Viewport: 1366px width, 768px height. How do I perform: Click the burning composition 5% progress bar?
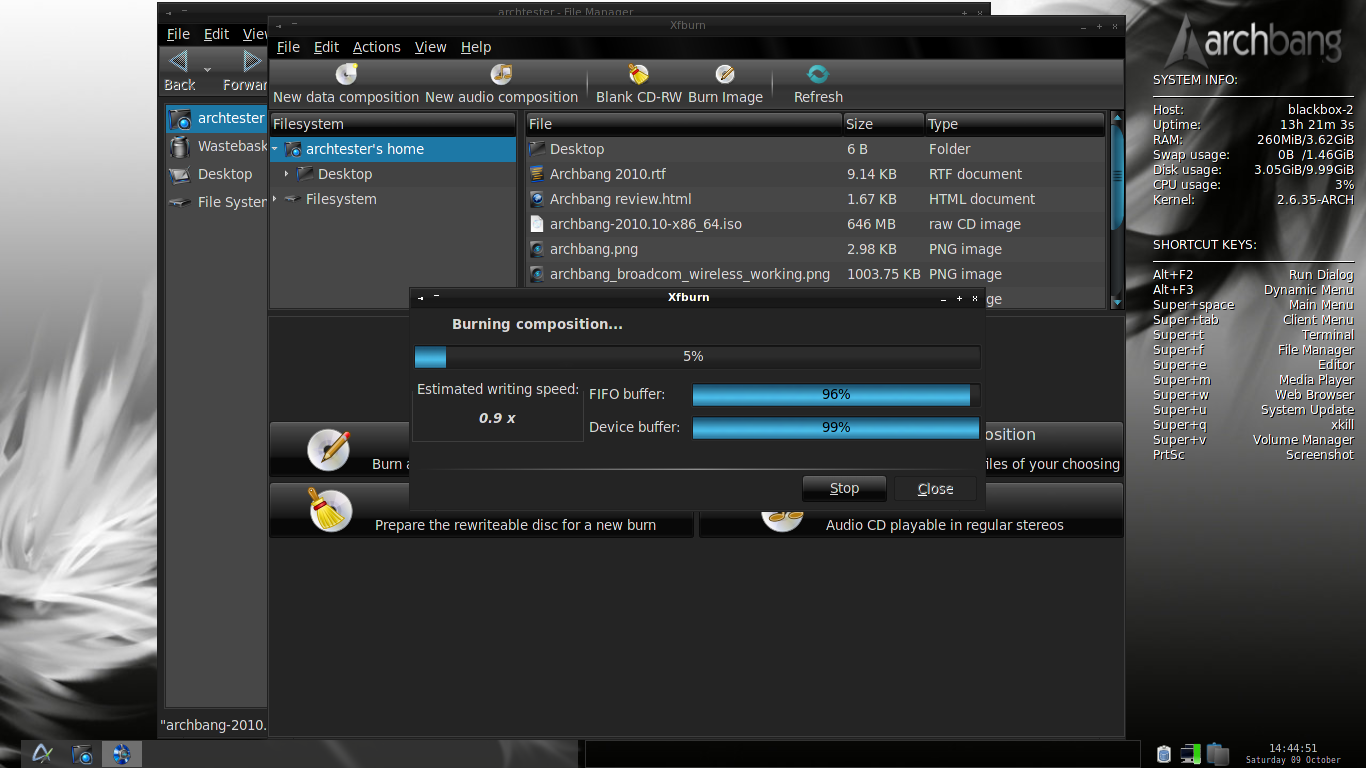tap(697, 357)
